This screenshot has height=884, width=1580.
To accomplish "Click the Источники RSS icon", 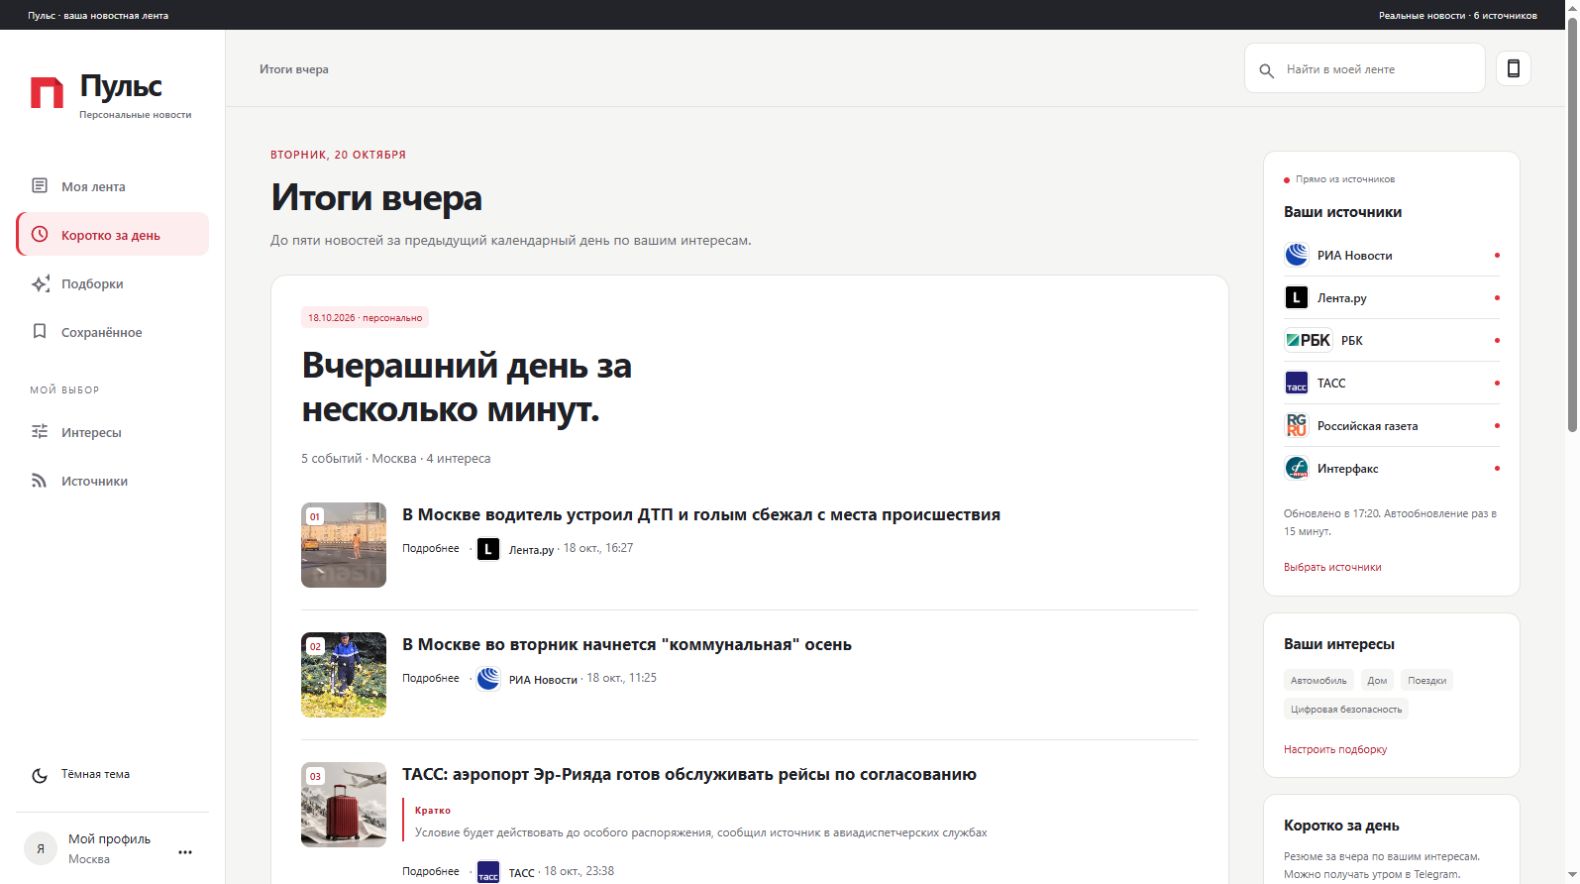I will (40, 481).
